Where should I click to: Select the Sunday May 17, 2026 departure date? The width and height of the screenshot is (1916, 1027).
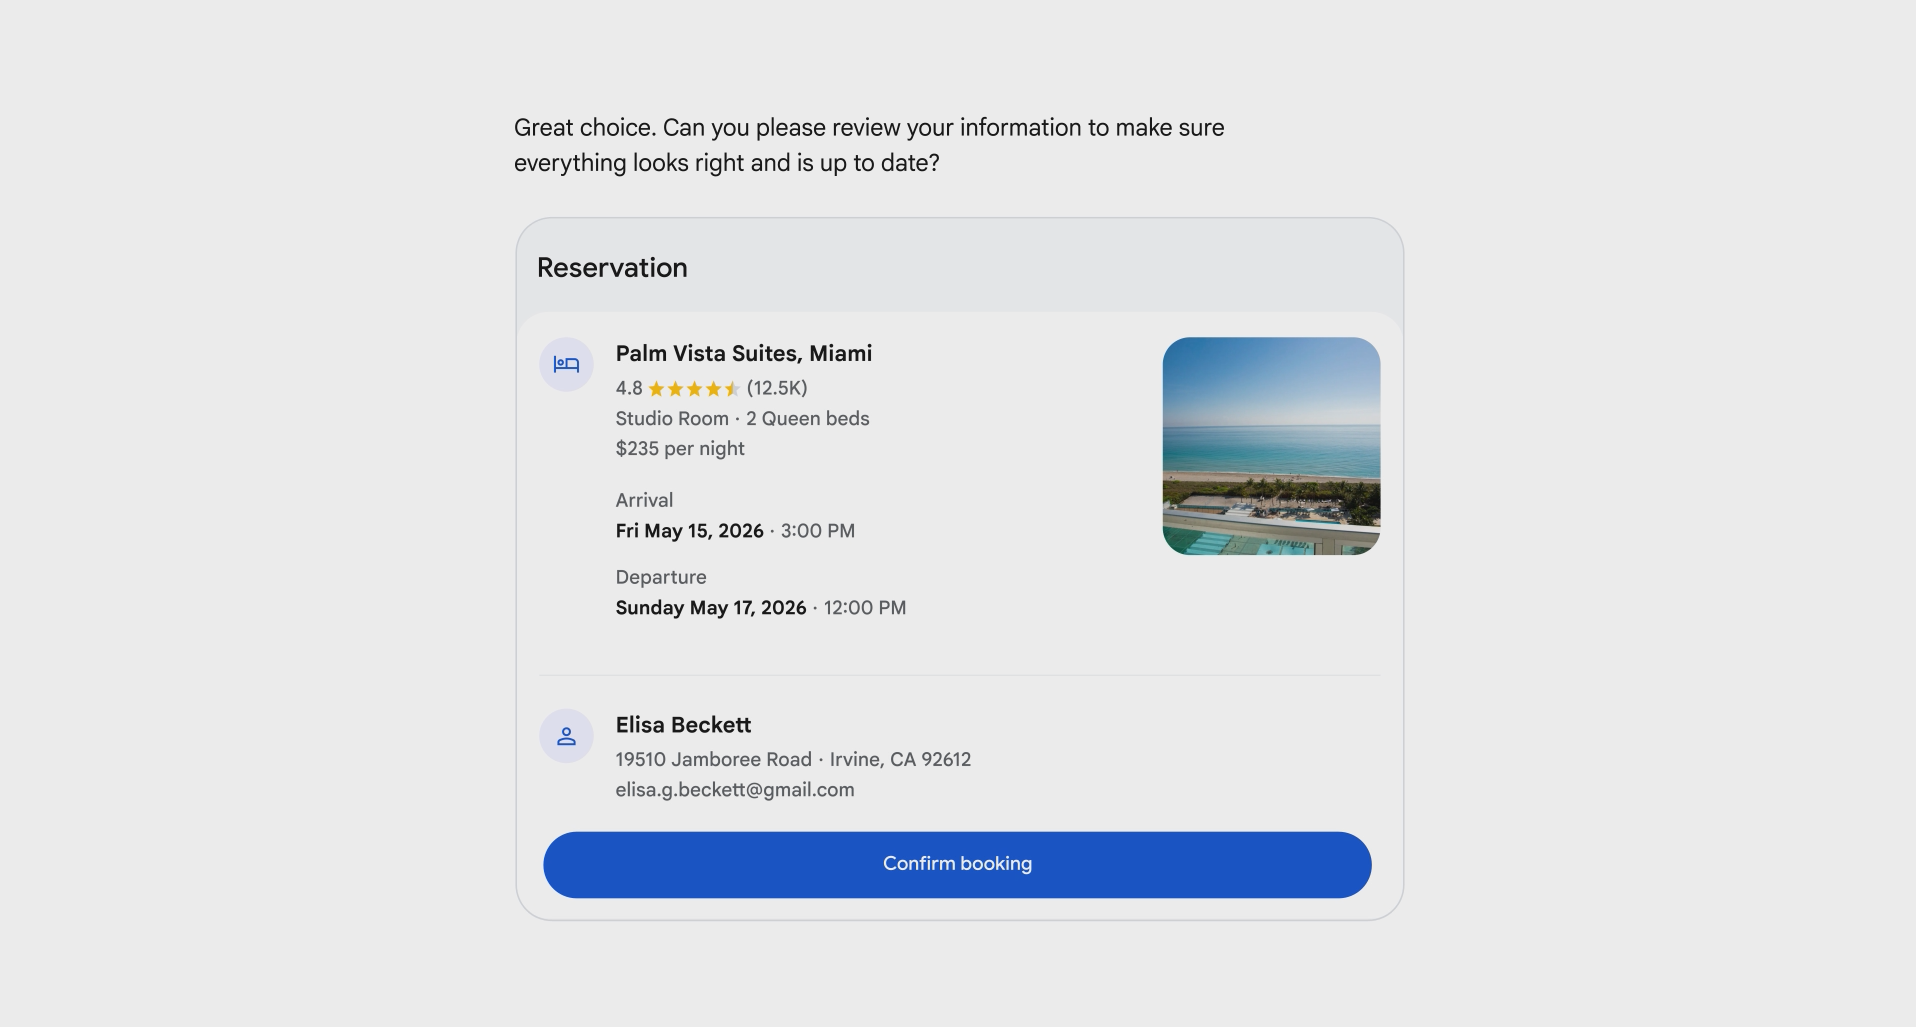(710, 608)
